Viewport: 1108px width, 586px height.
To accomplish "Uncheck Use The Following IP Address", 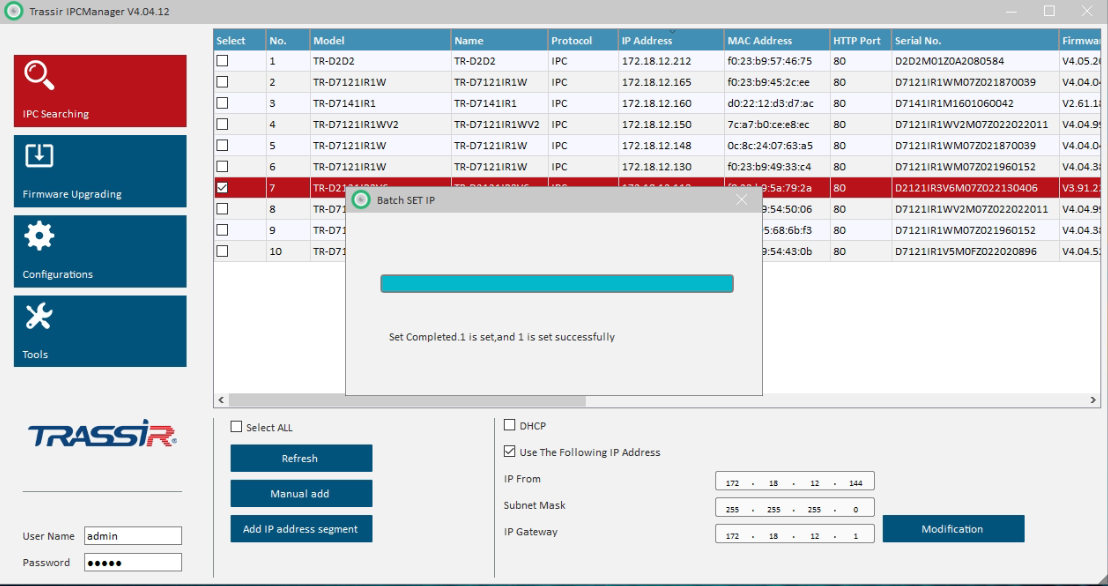I will (509, 451).
